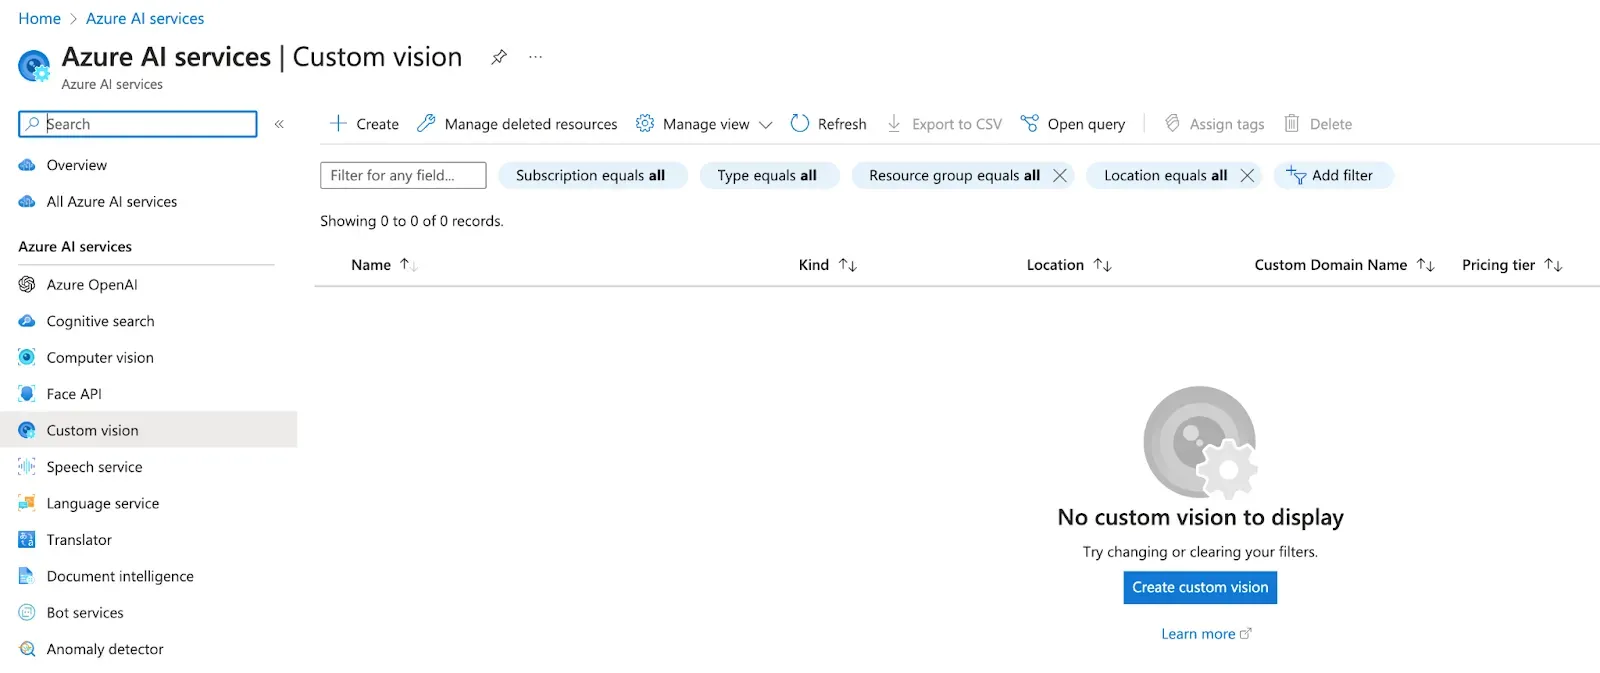Remove the Resource group filter

pos(1060,175)
